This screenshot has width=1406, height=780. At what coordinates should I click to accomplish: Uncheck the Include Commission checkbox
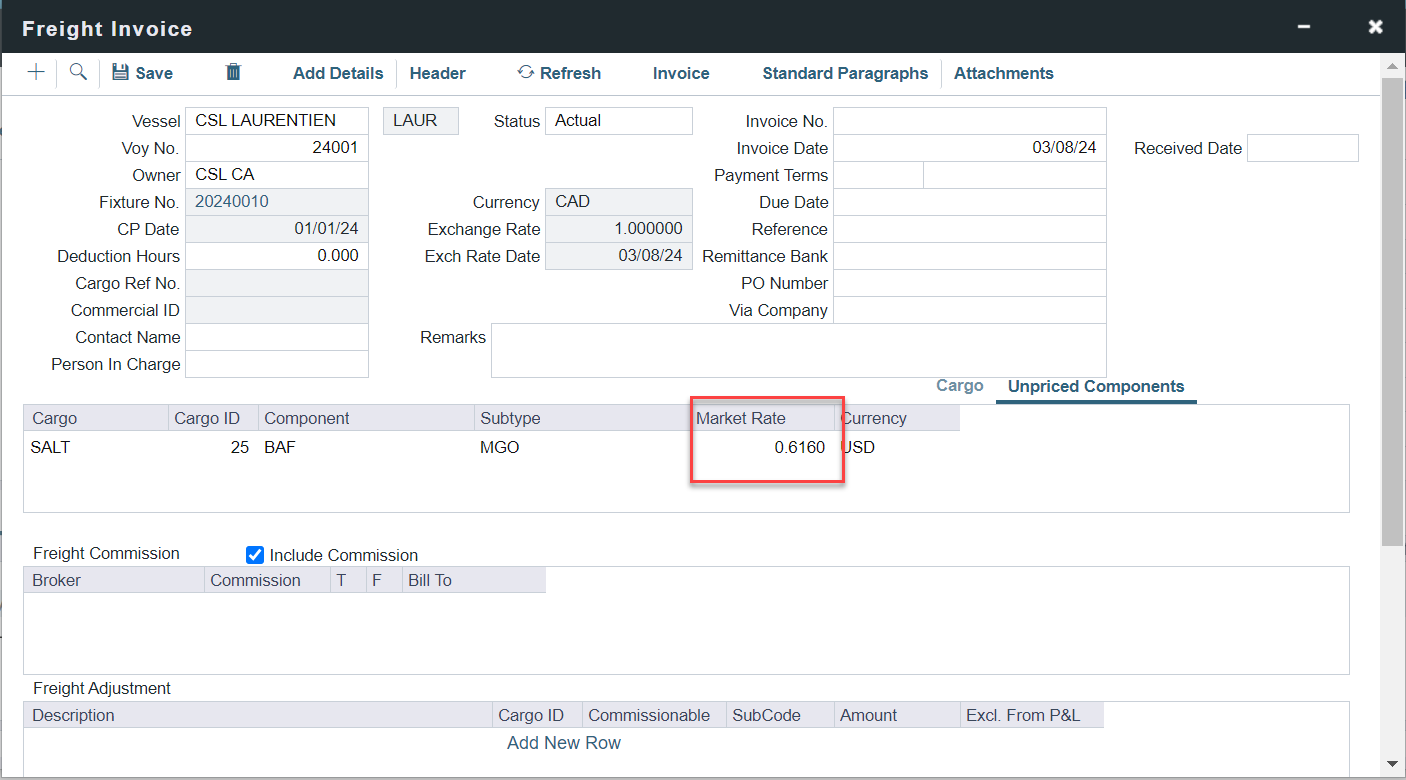click(255, 555)
